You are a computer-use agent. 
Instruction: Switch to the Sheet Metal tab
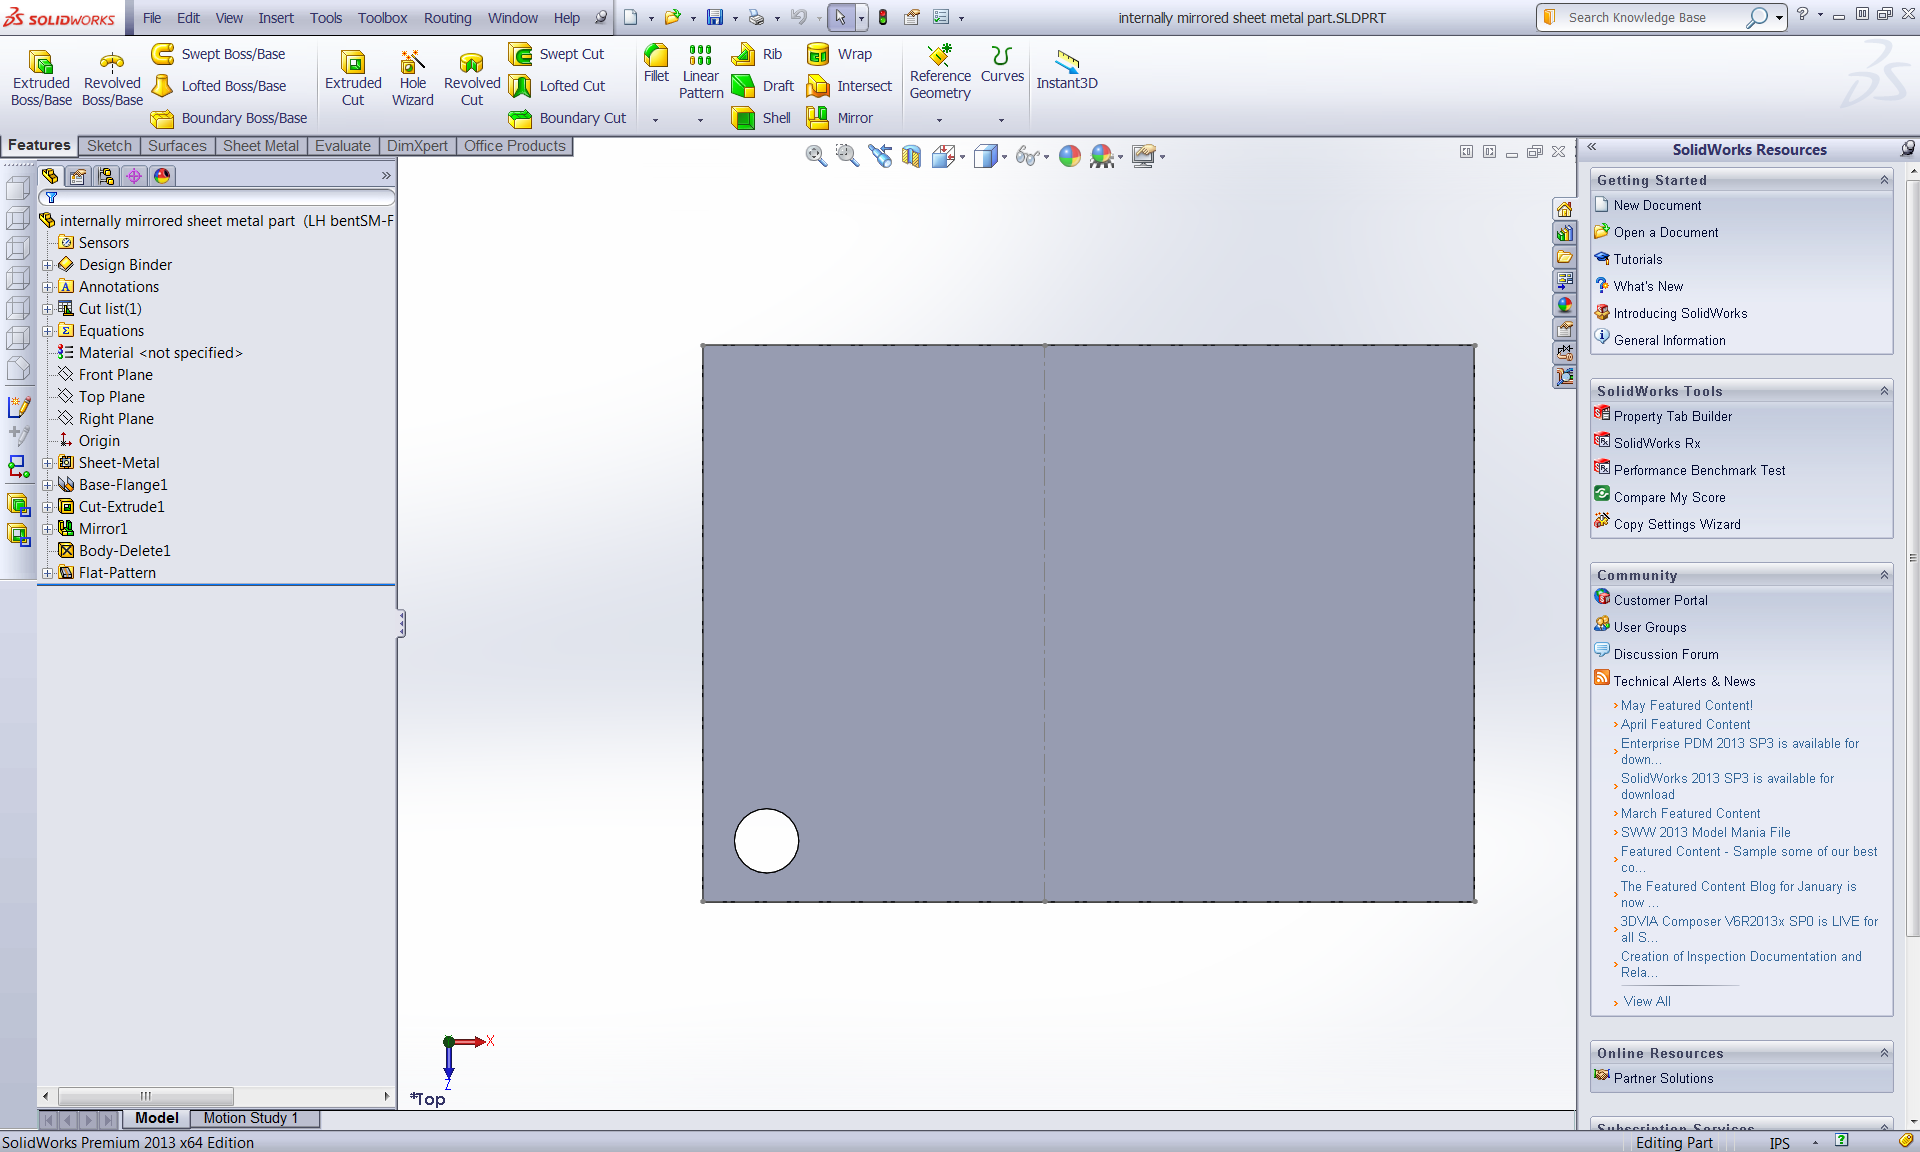(x=262, y=144)
